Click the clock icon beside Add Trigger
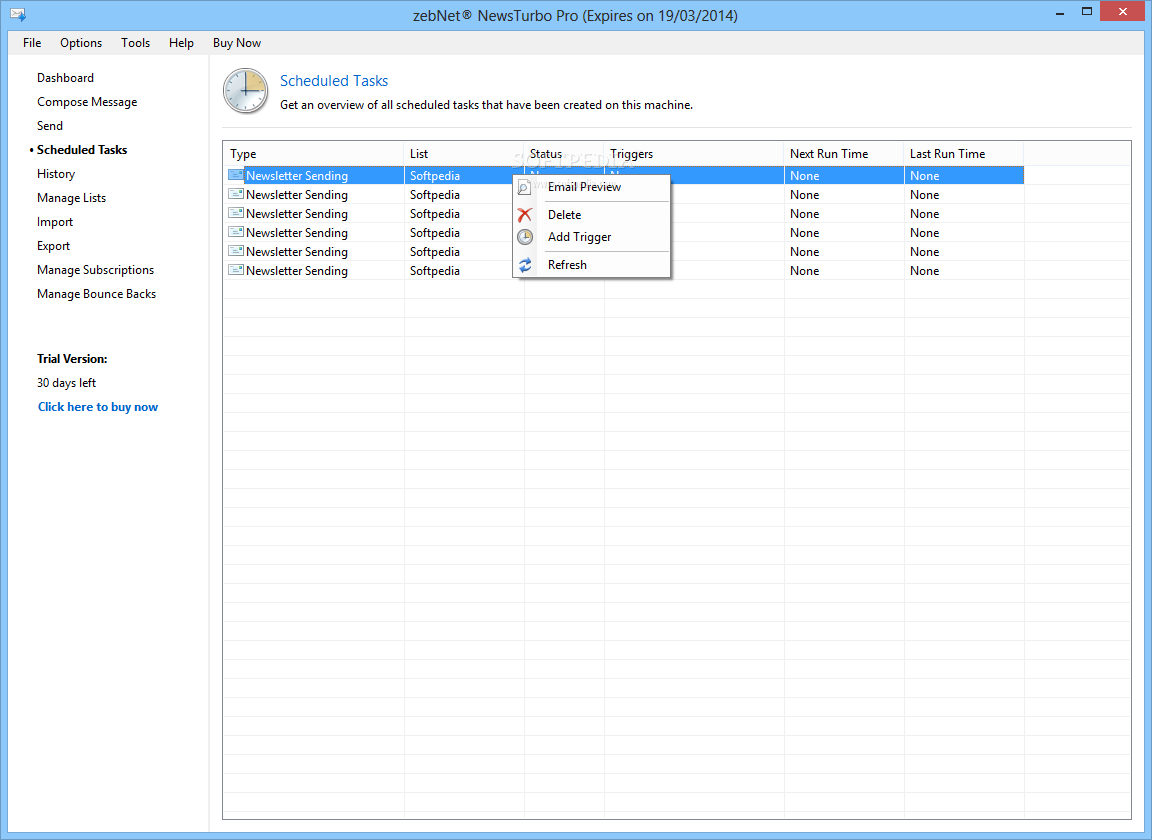This screenshot has width=1152, height=840. click(525, 237)
